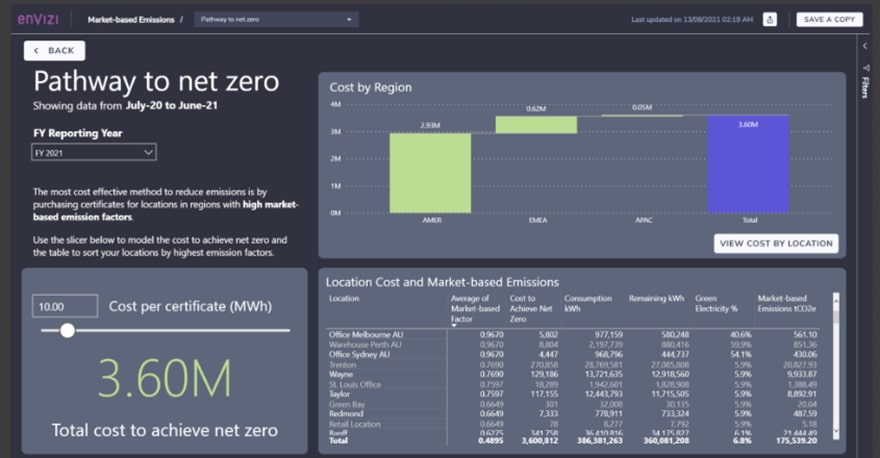Expand the FY 2021 reporting year dropdown
Viewport: 880px width, 458px height.
pos(94,153)
